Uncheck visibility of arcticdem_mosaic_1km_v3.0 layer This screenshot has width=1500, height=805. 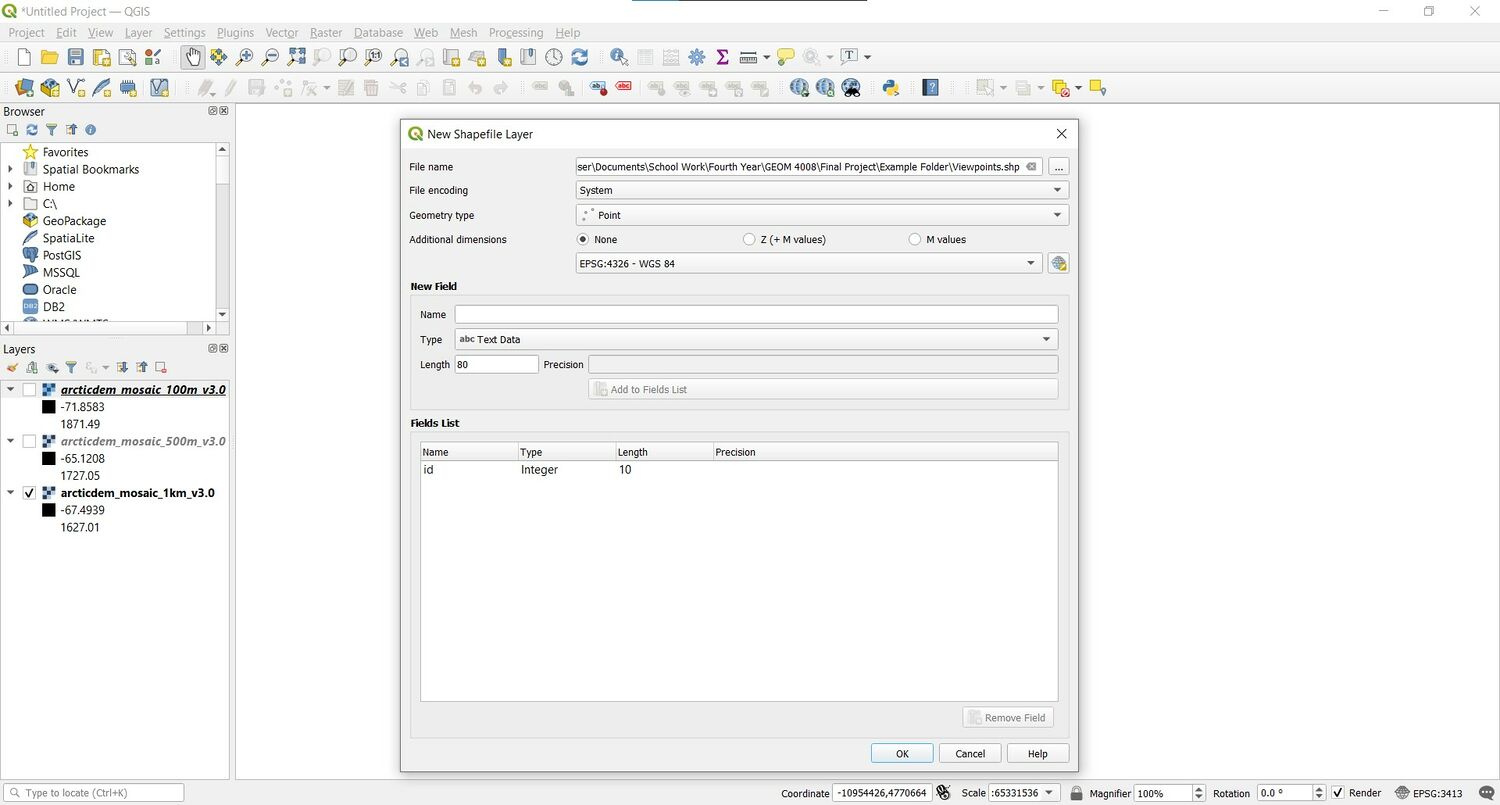point(29,493)
